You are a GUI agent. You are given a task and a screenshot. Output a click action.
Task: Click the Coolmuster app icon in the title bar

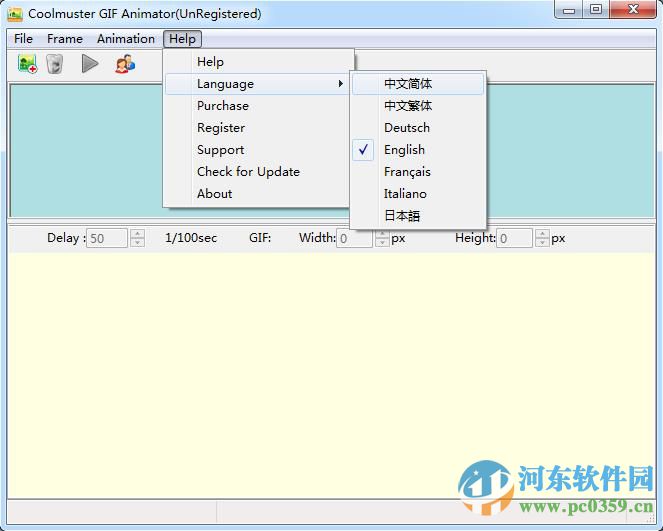15,14
